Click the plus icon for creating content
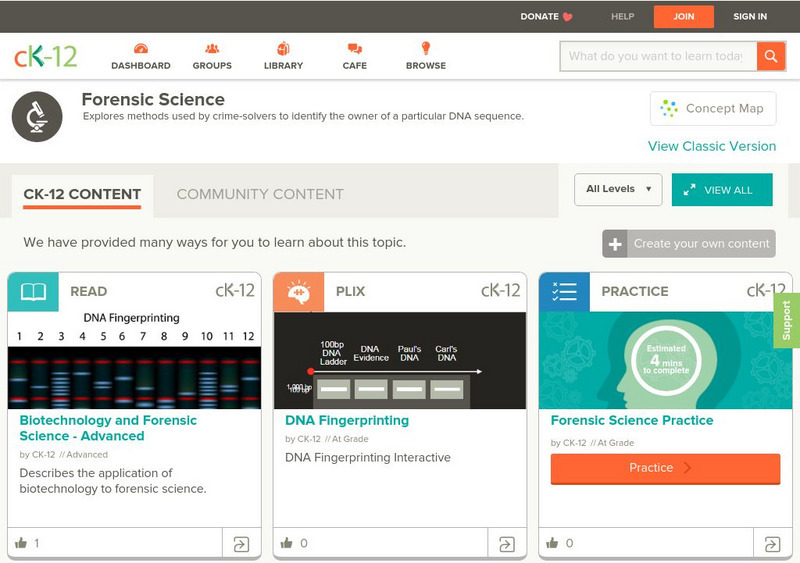Image resolution: width=800 pixels, height=563 pixels. (x=615, y=244)
